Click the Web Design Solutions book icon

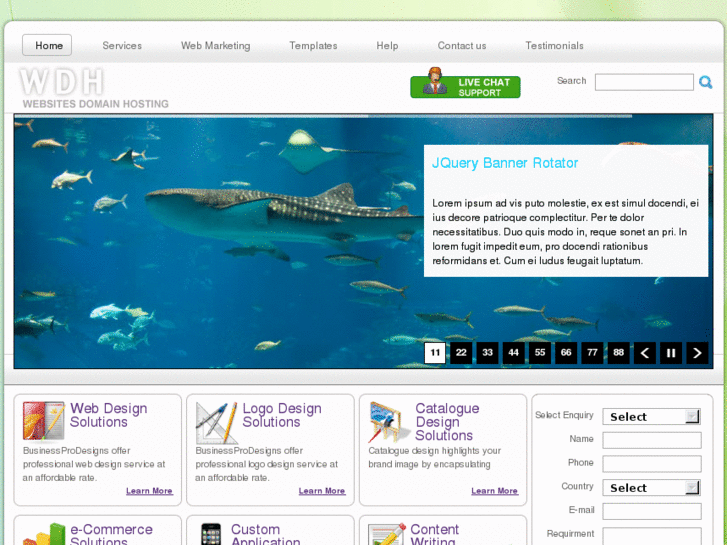[44, 421]
